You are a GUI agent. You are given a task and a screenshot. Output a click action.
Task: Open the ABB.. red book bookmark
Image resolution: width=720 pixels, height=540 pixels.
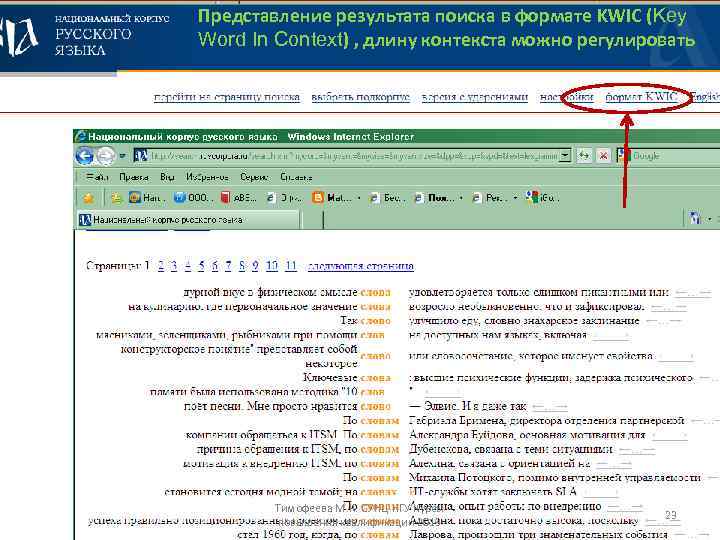point(238,198)
